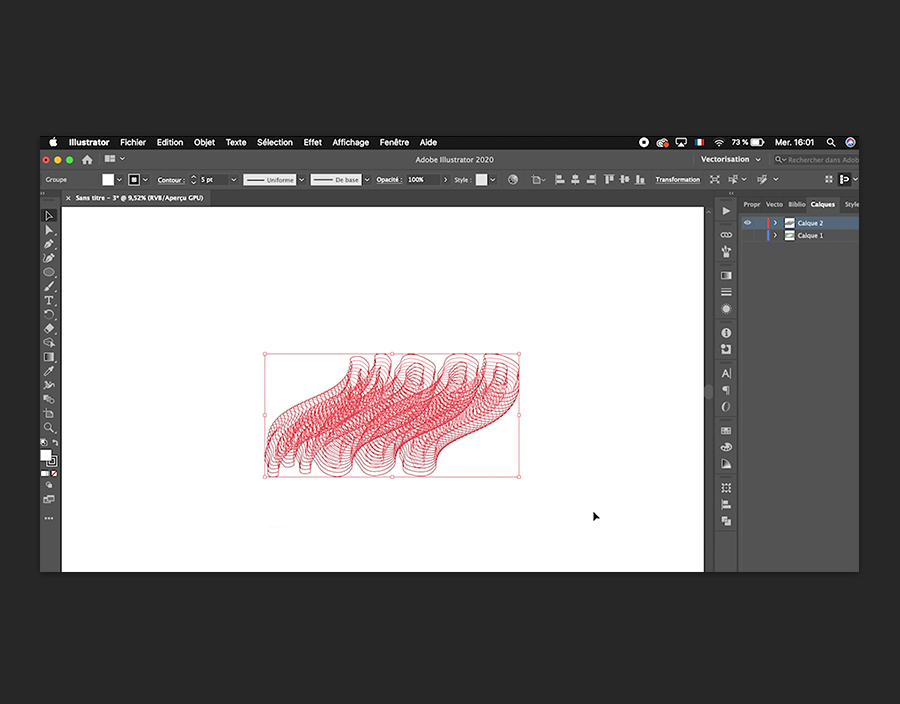The height and width of the screenshot is (704, 900).
Task: Select the Rotate tool
Action: (49, 314)
